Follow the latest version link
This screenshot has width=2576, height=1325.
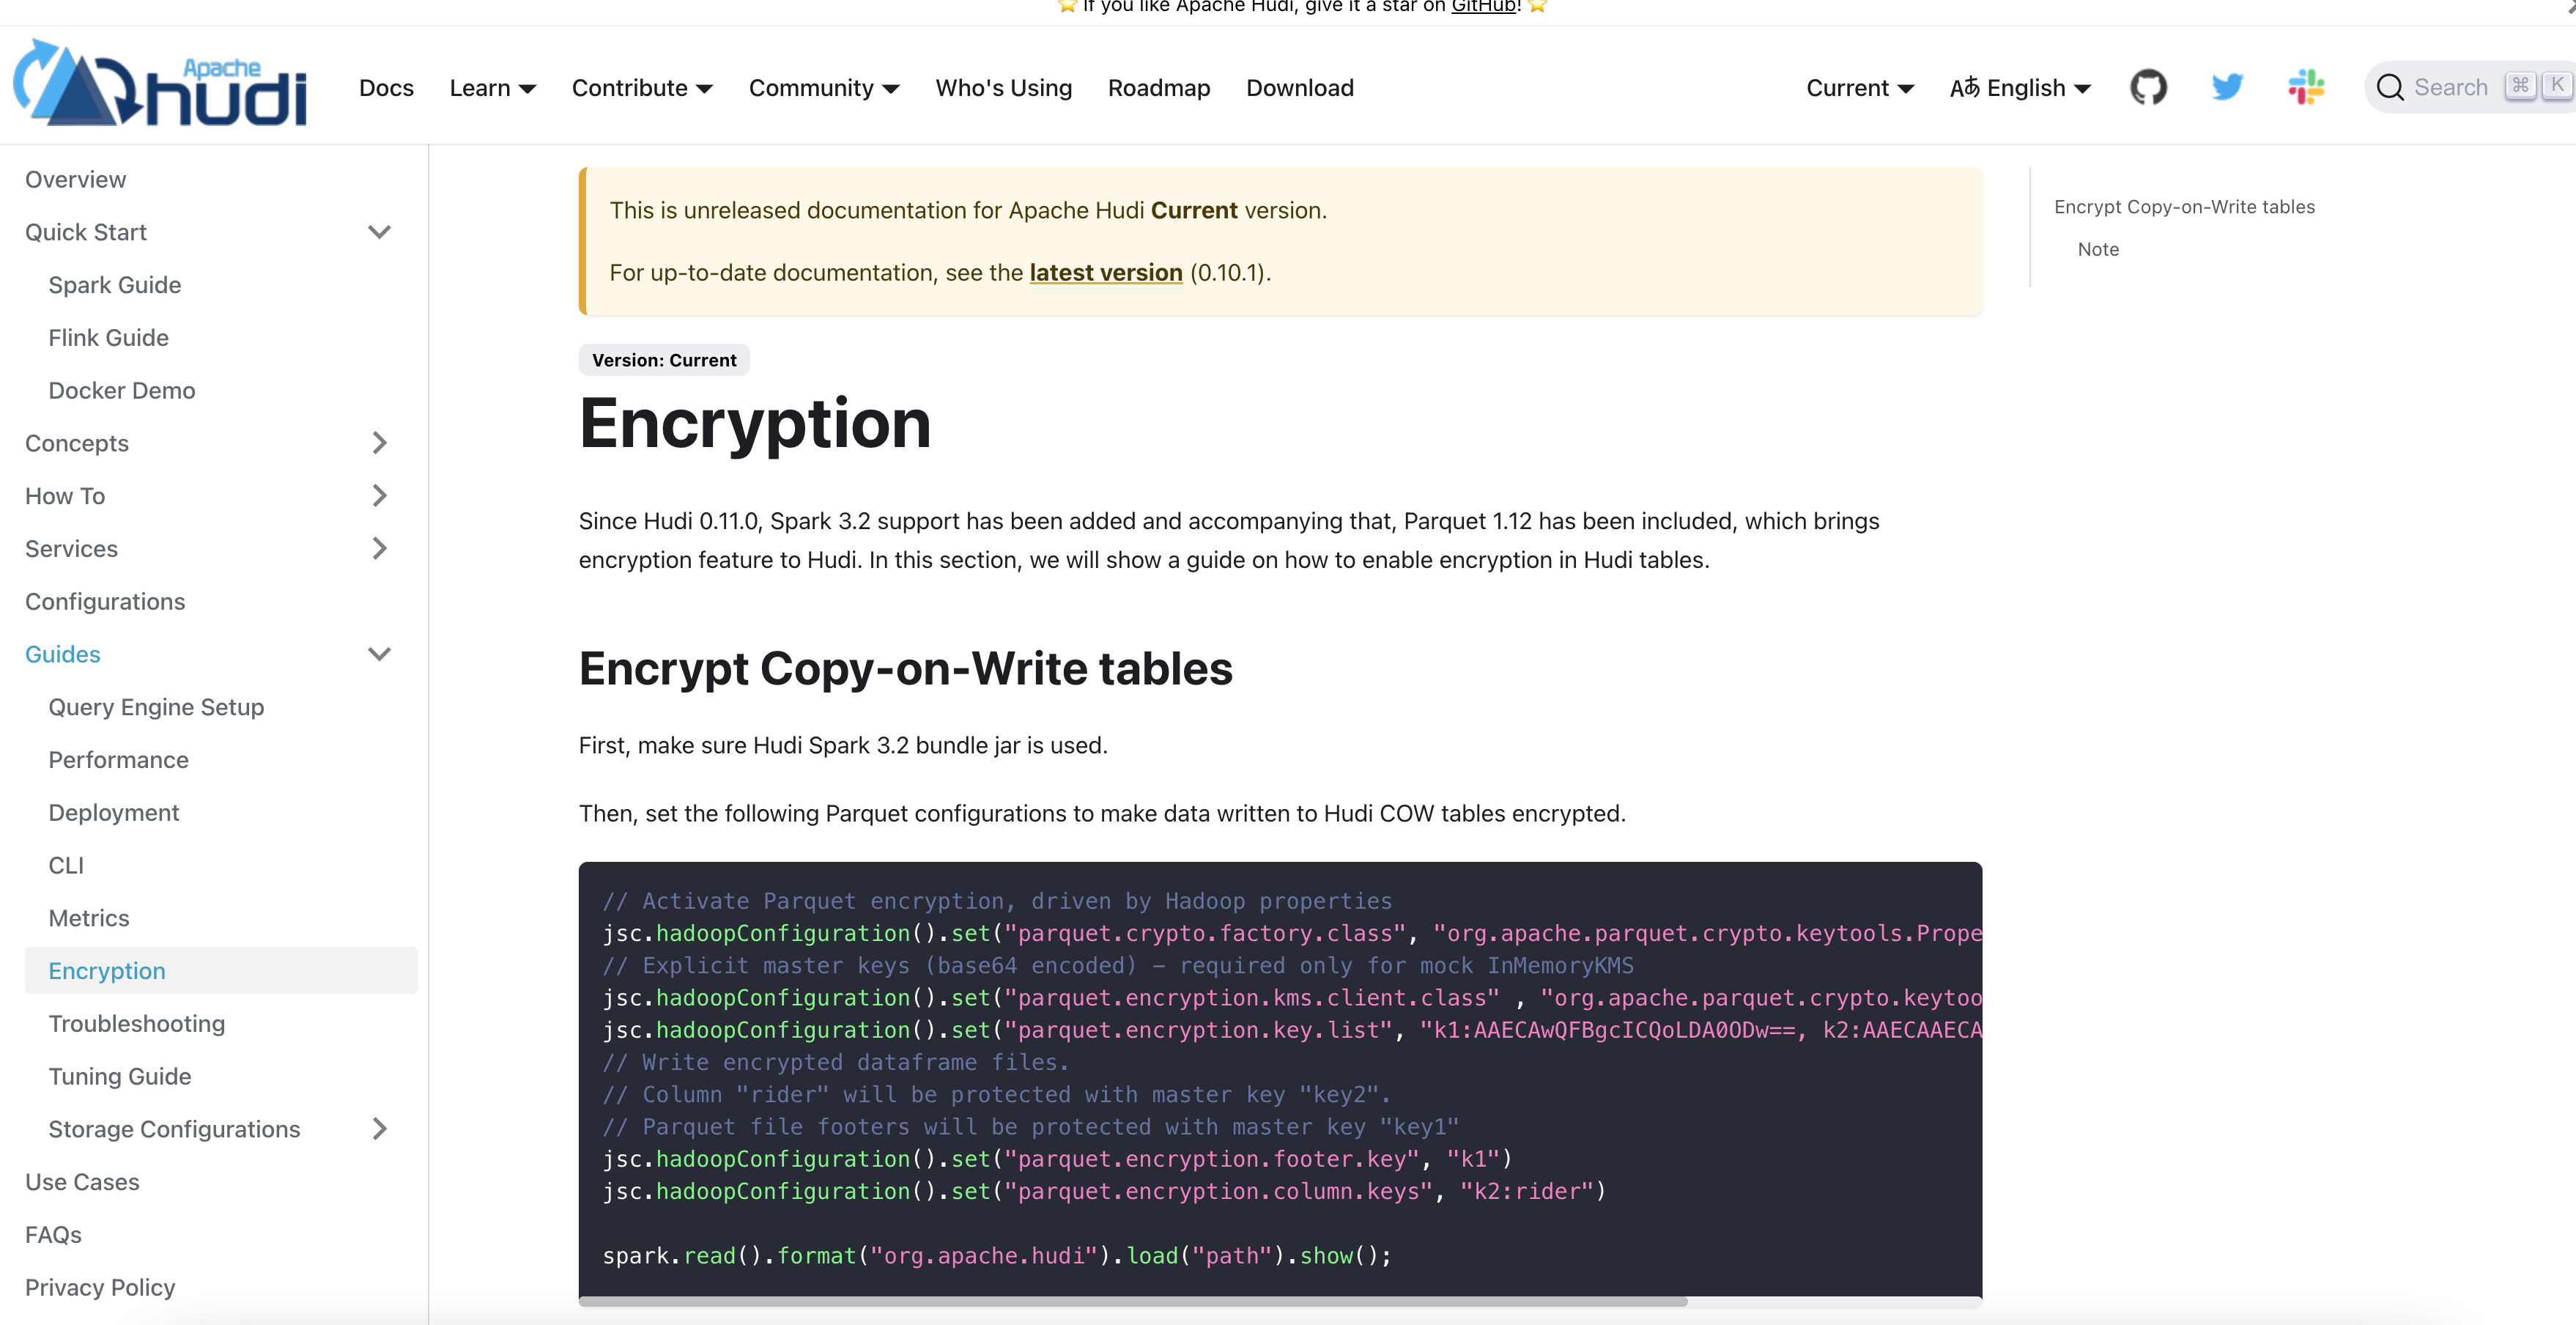click(x=1105, y=272)
